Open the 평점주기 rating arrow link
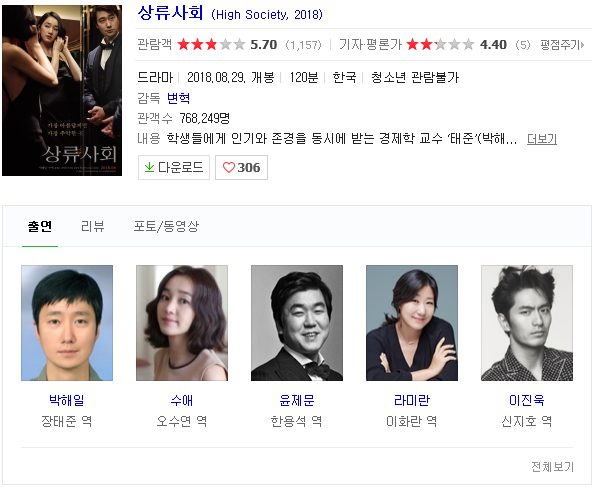The image size is (598, 490). tap(562, 45)
